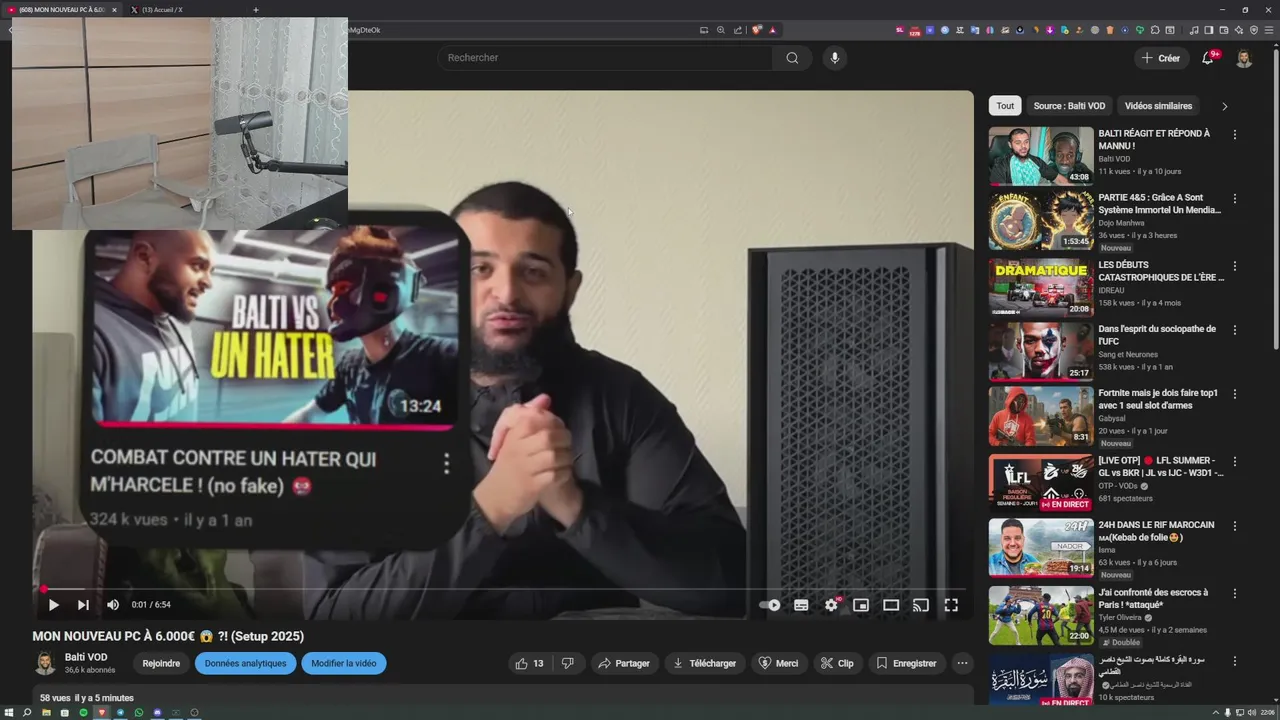Screen dimensions: 1280x720
Task: Seek on the red video progress bar
Action: [x=503, y=589]
